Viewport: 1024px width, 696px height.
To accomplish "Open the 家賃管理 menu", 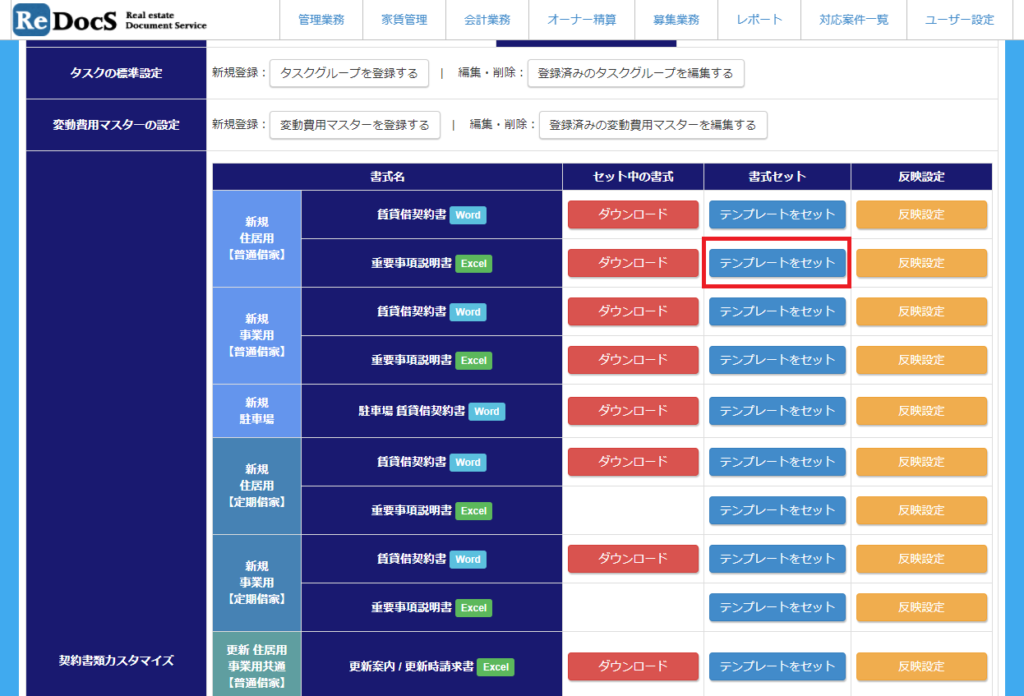I will tap(404, 20).
